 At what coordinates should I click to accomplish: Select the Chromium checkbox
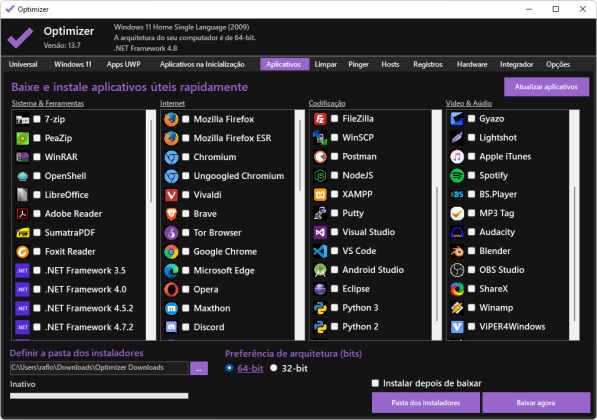[186, 157]
